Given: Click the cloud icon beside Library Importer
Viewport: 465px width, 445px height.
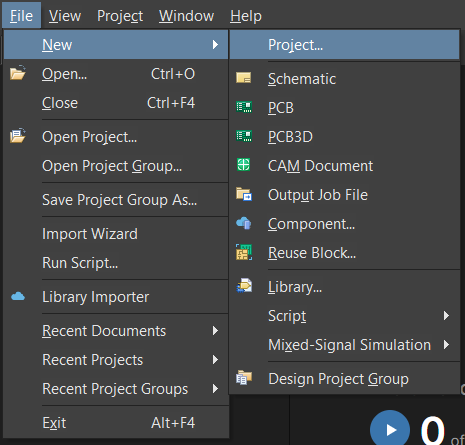Looking at the screenshot, I should [18, 296].
